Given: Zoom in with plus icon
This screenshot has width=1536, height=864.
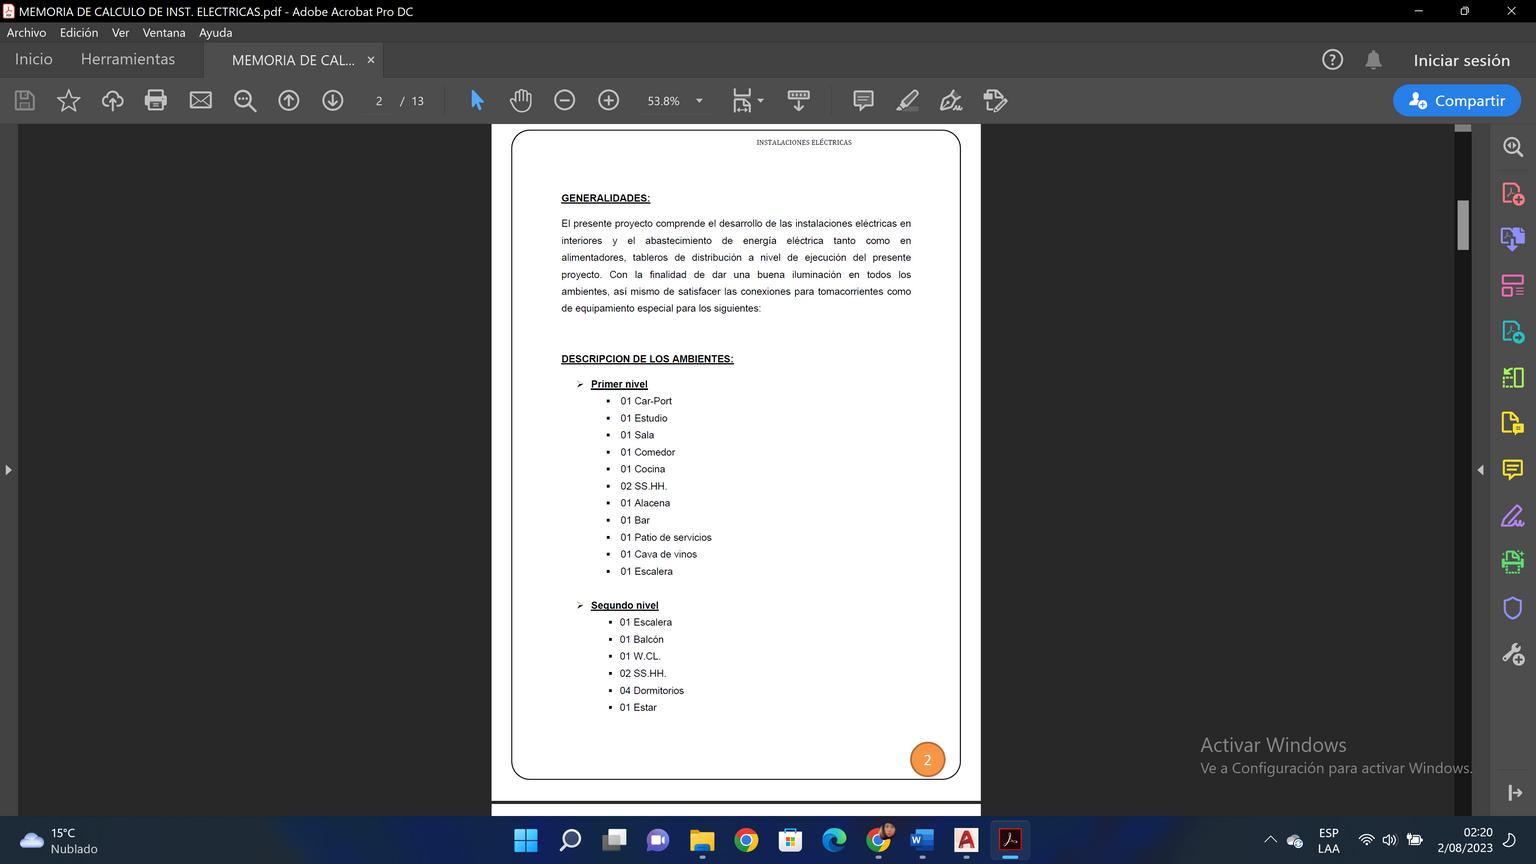Looking at the screenshot, I should tap(609, 100).
